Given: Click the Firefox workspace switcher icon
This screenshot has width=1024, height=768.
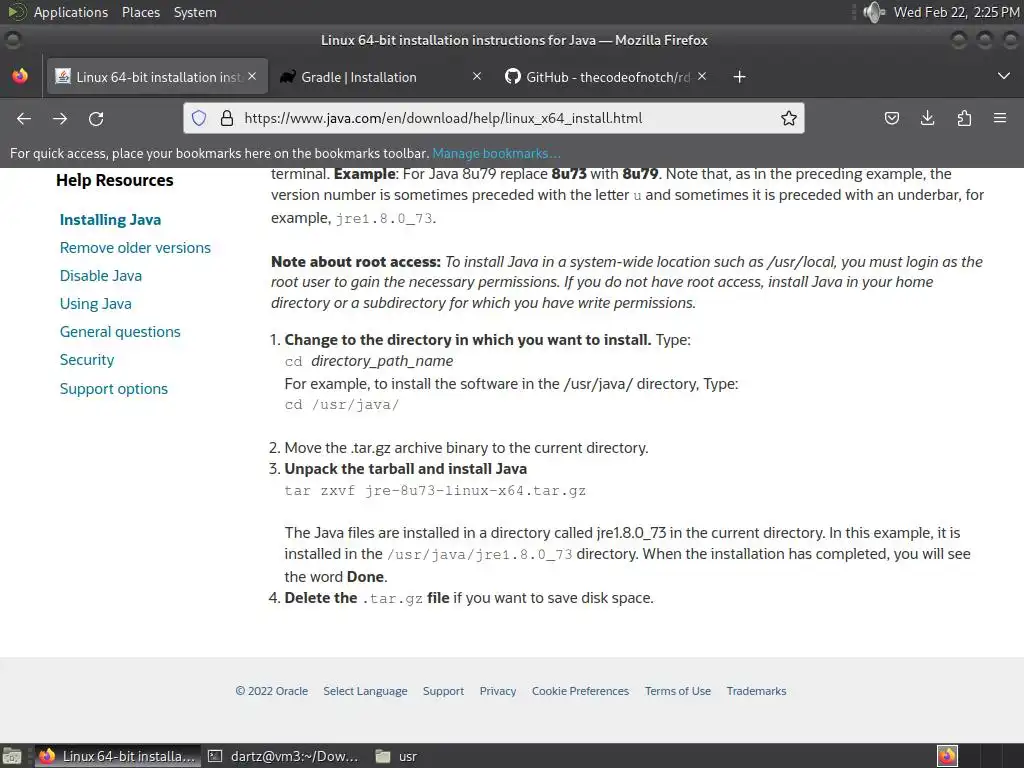Looking at the screenshot, I should point(947,756).
